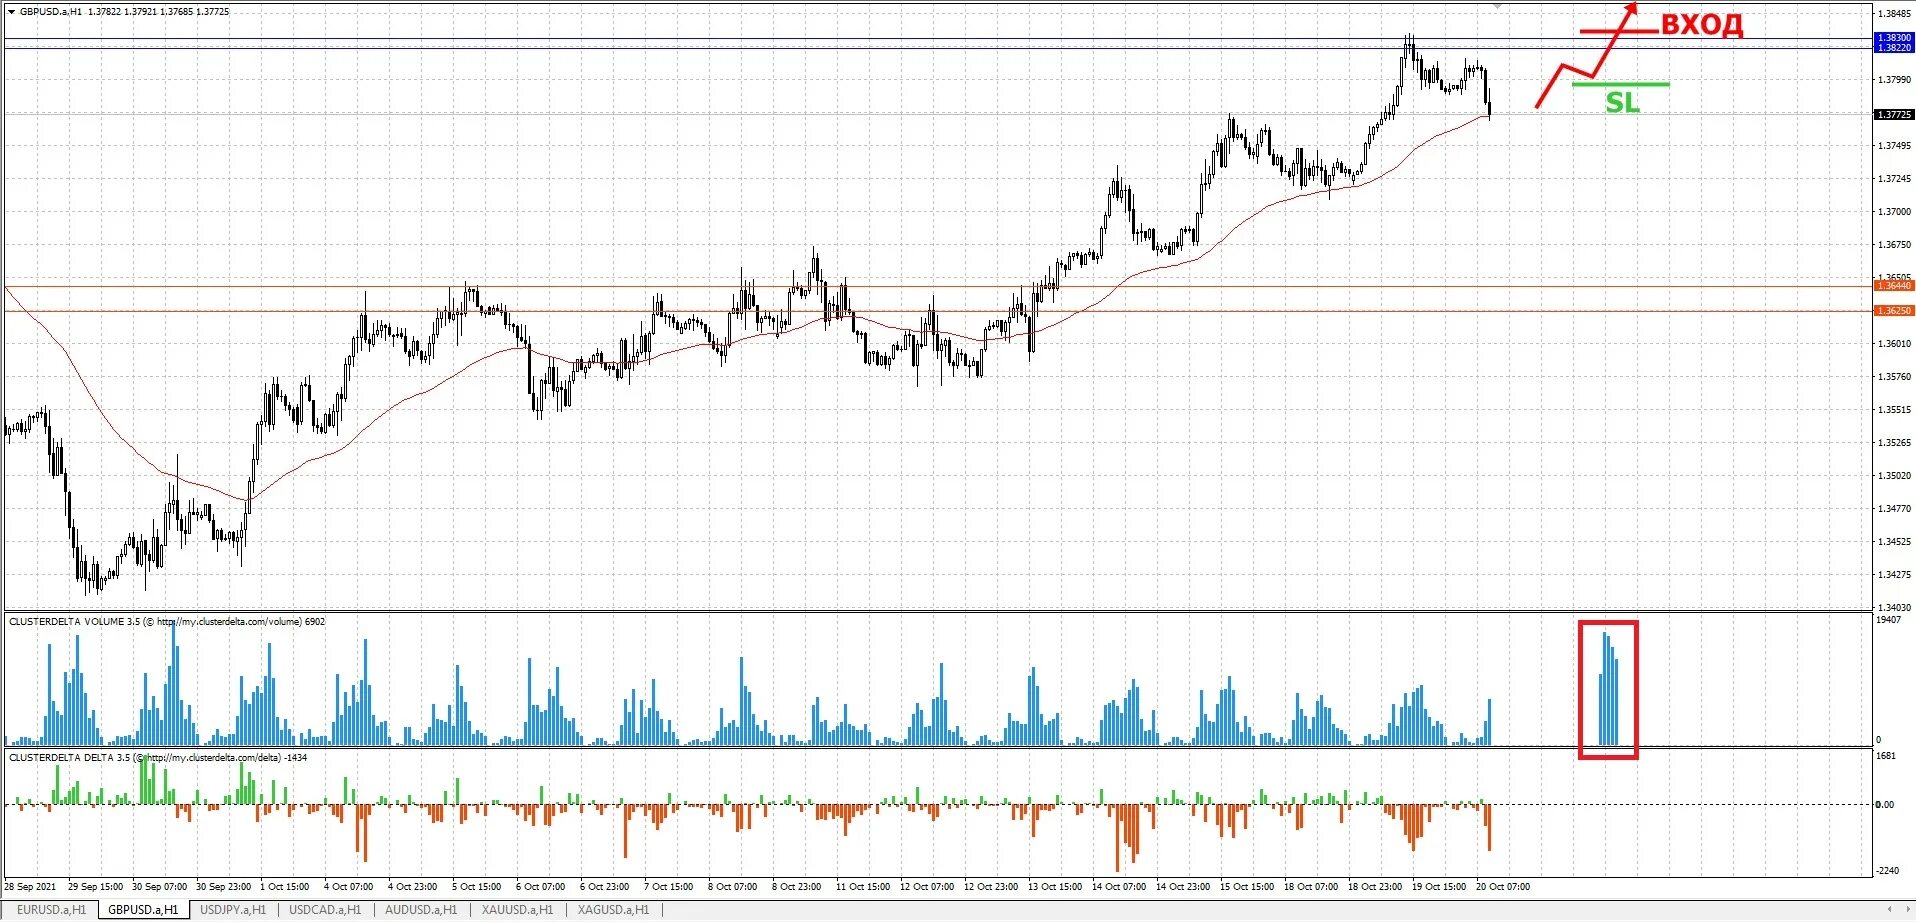Switch to the USDCAD.a,H1 tab
This screenshot has height=922, width=1916.
325,910
